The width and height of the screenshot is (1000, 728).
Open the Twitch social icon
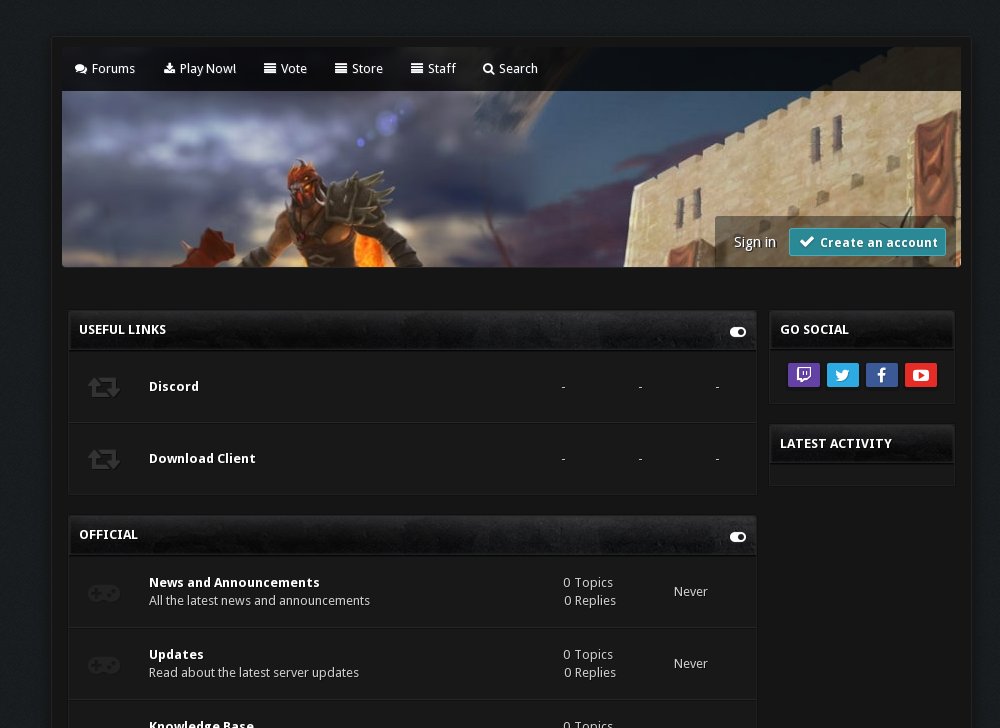pyautogui.click(x=803, y=375)
